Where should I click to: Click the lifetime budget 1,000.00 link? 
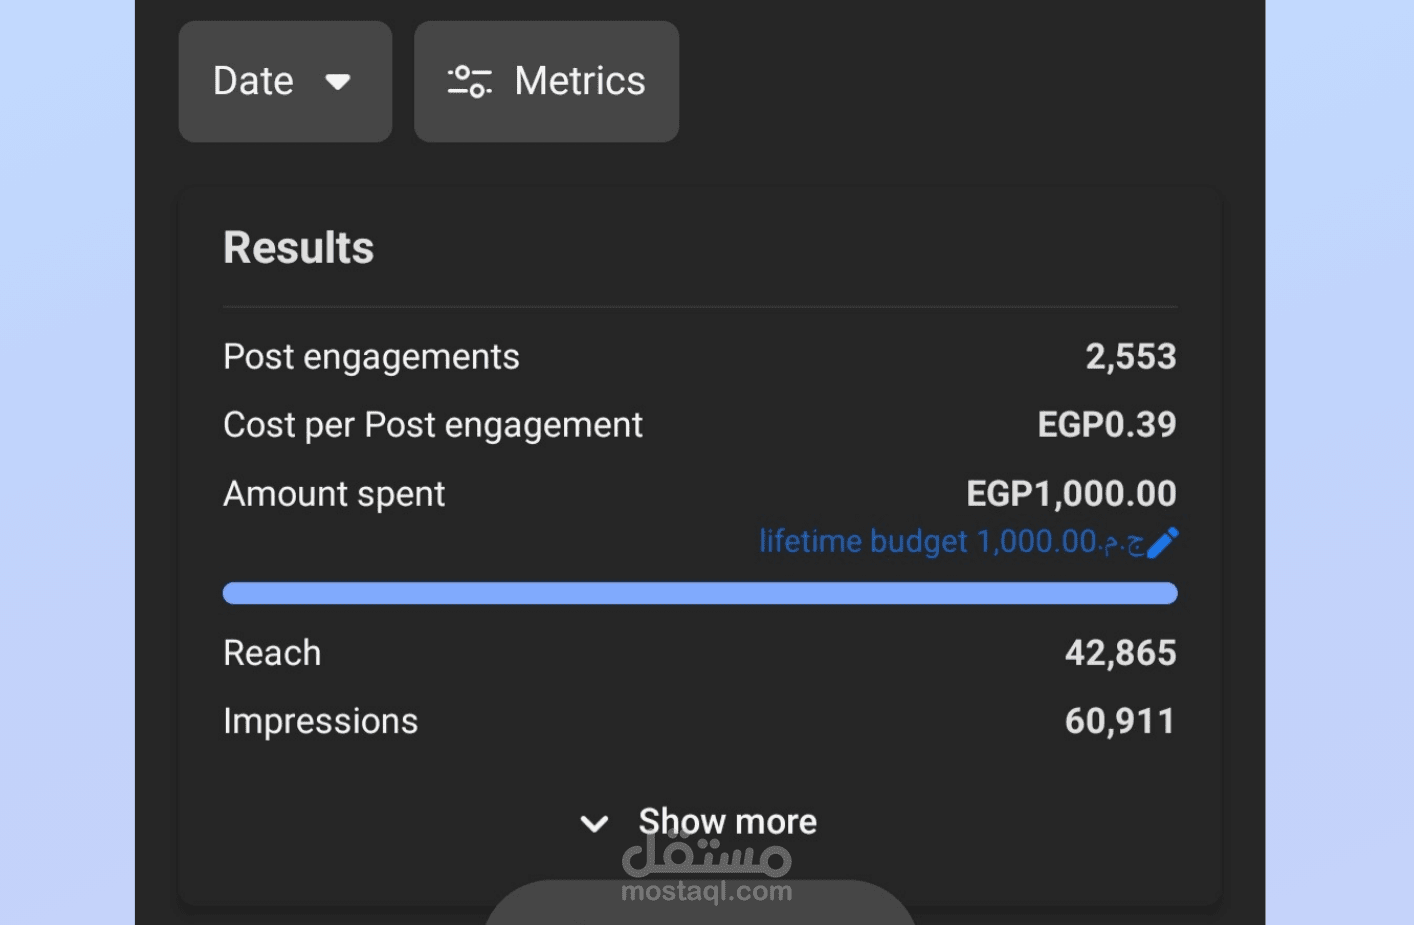click(950, 542)
